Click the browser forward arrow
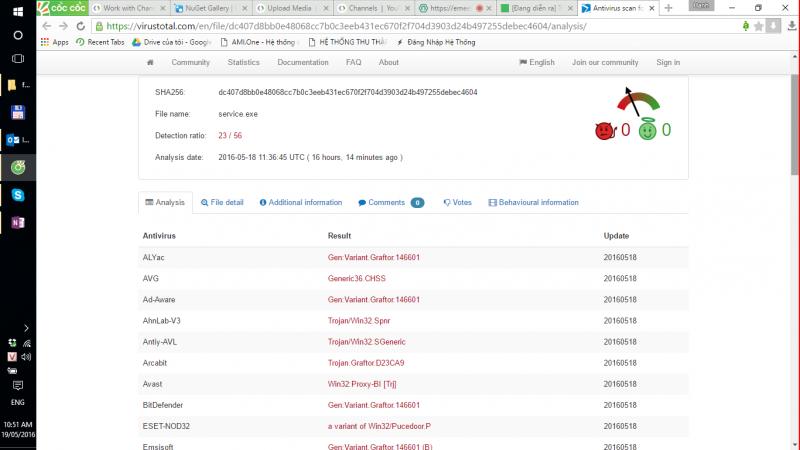The width and height of the screenshot is (800, 450). point(63,26)
